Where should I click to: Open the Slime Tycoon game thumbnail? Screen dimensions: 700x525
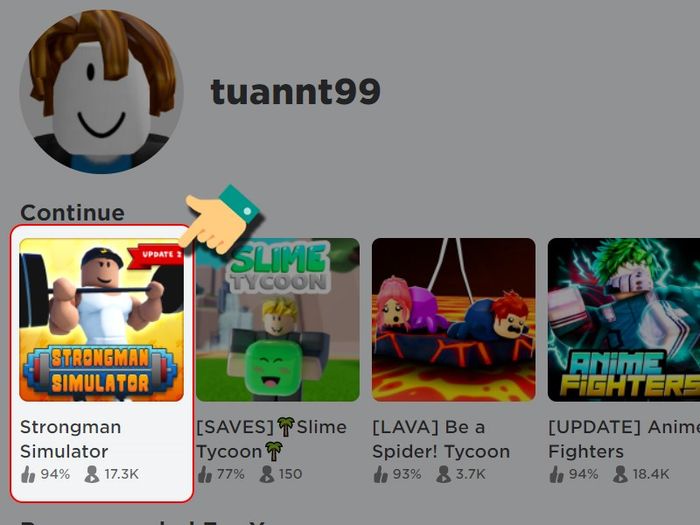click(x=278, y=320)
